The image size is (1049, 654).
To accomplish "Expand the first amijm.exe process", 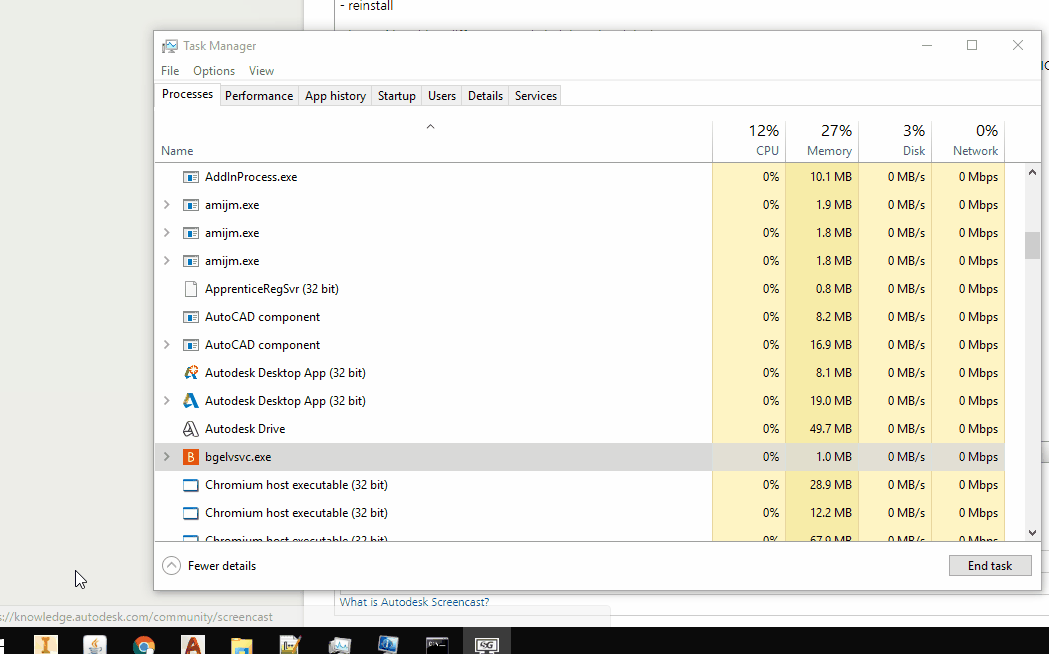I will pyautogui.click(x=166, y=204).
